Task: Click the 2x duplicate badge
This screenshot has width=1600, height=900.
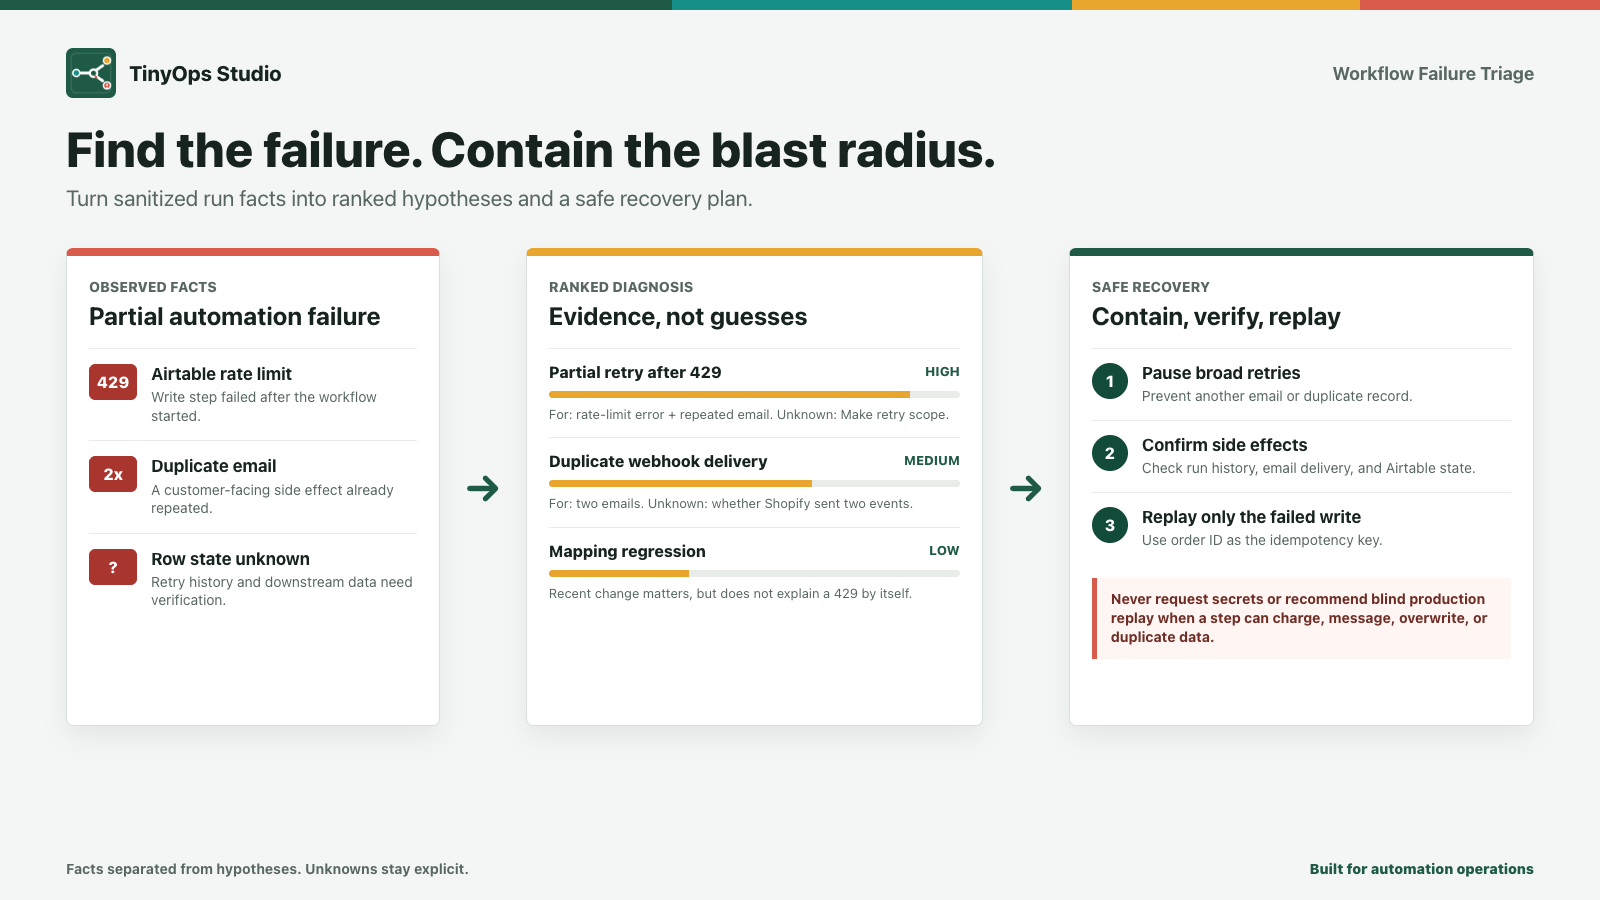Action: point(113,474)
